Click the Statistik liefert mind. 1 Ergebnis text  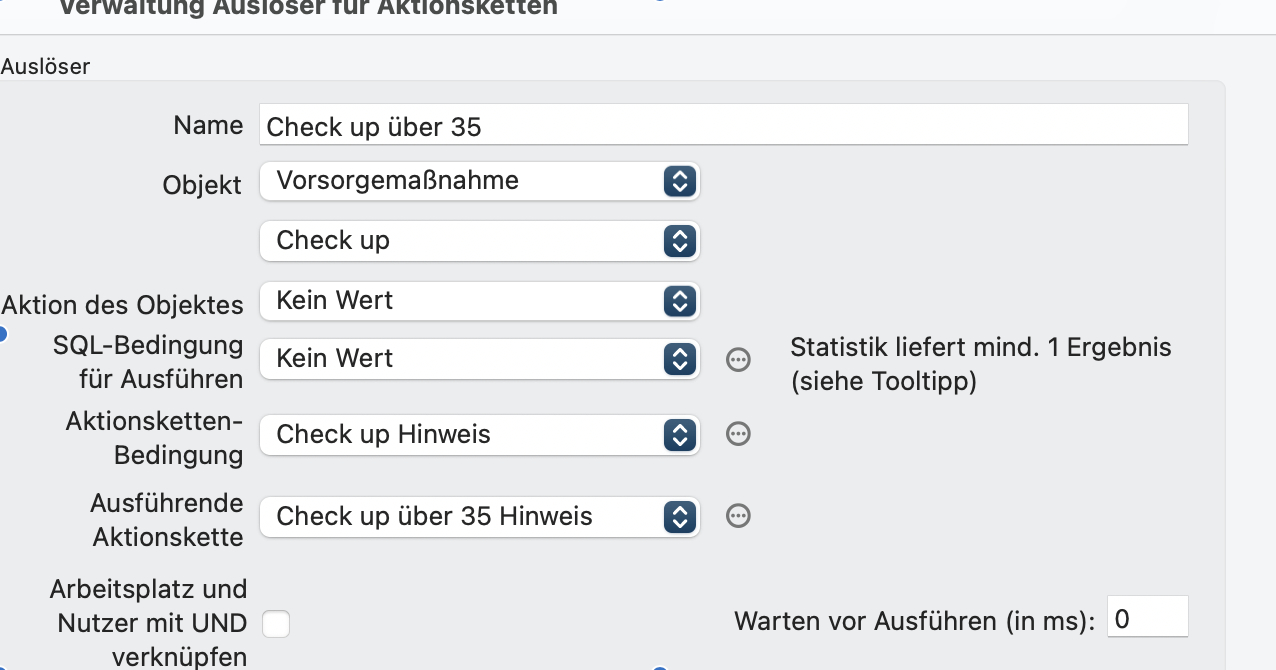coord(980,364)
